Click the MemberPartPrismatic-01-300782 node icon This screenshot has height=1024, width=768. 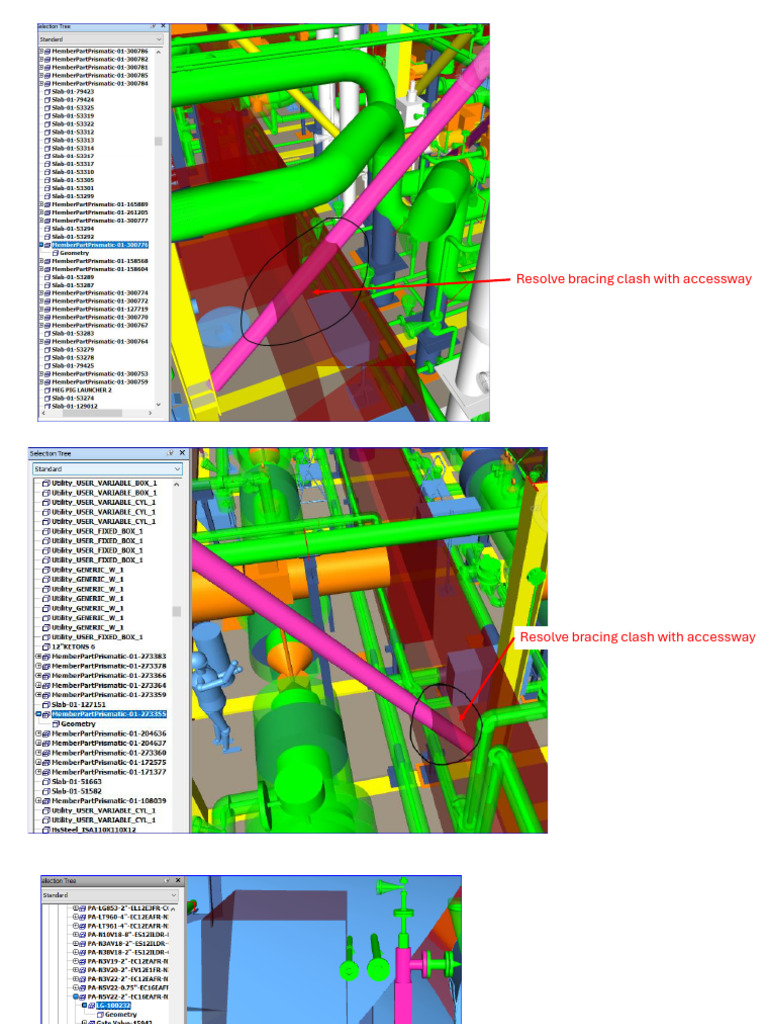point(47,59)
